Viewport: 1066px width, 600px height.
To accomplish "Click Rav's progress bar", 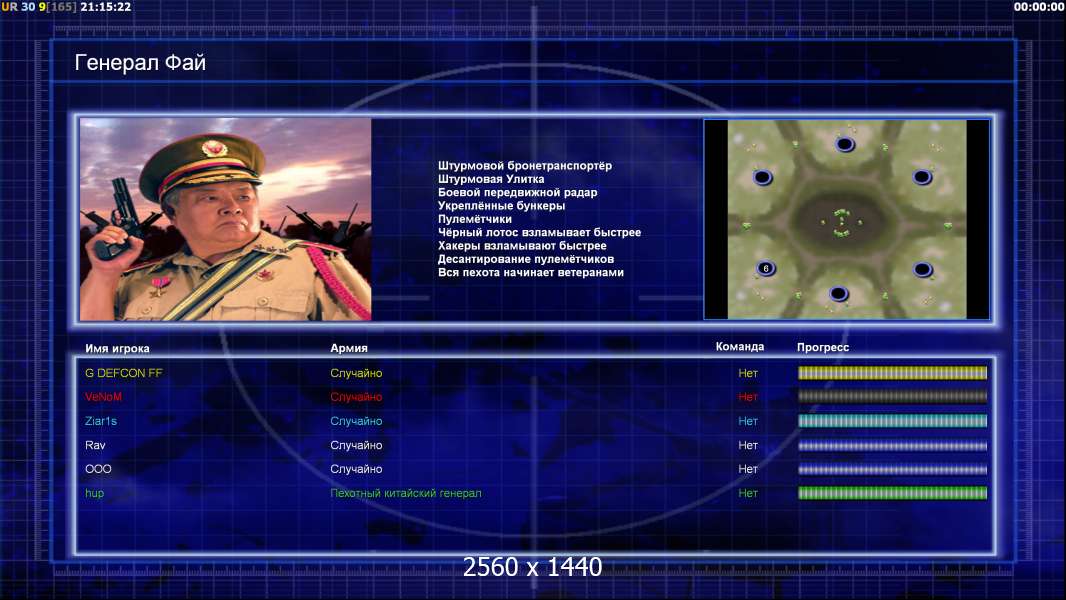I will point(892,446).
